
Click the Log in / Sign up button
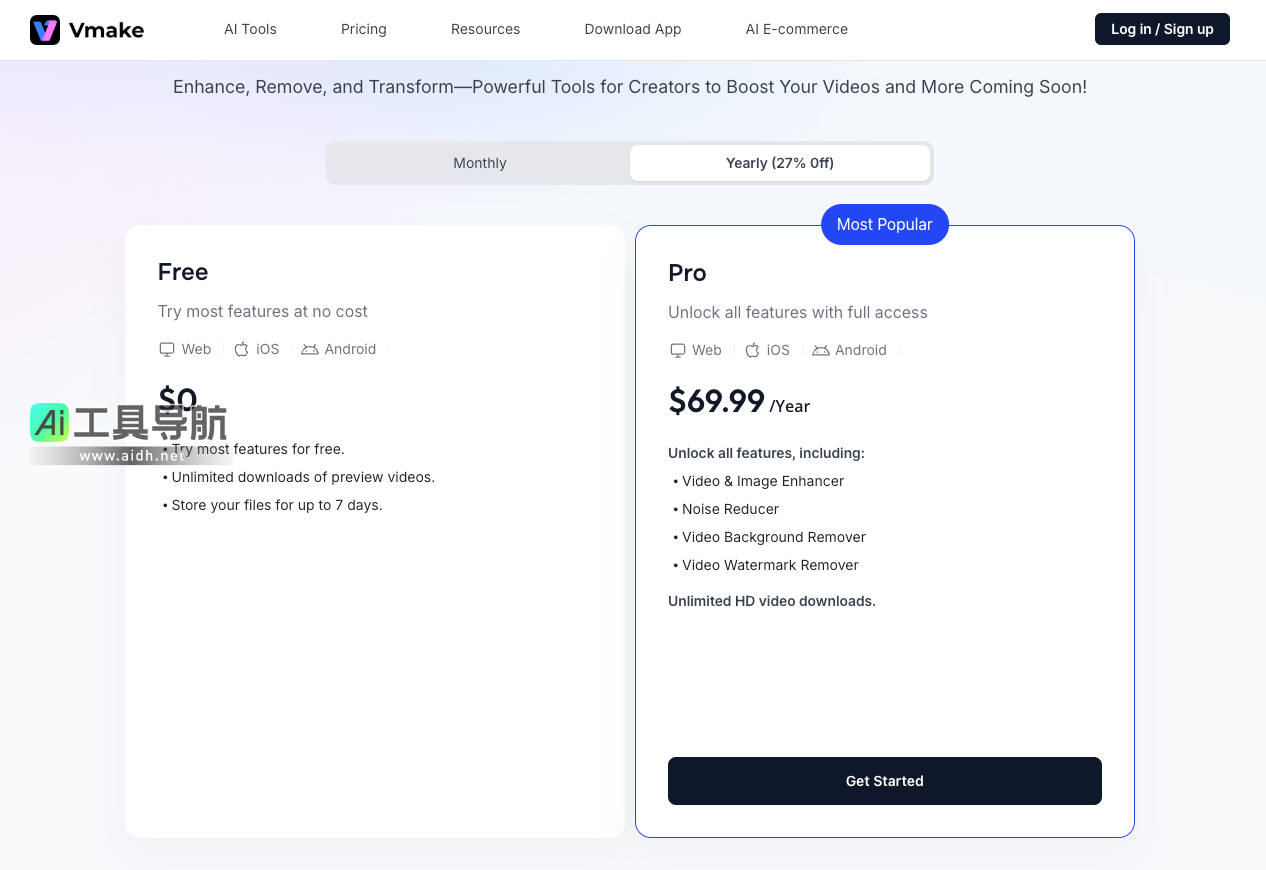coord(1162,29)
